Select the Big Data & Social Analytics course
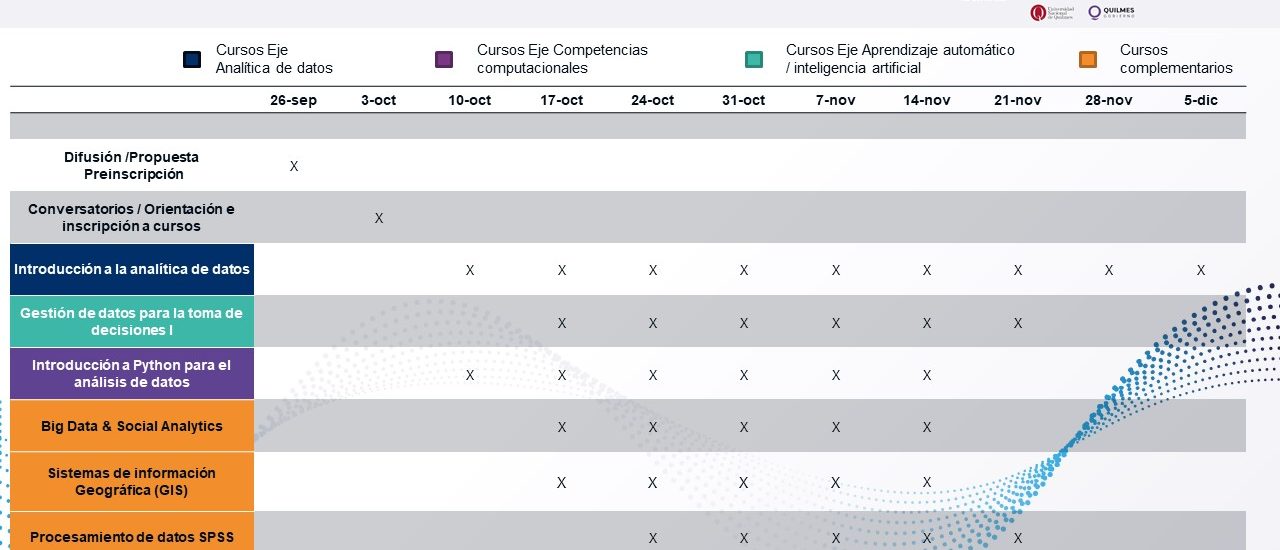Image resolution: width=1280 pixels, height=550 pixels. [132, 426]
